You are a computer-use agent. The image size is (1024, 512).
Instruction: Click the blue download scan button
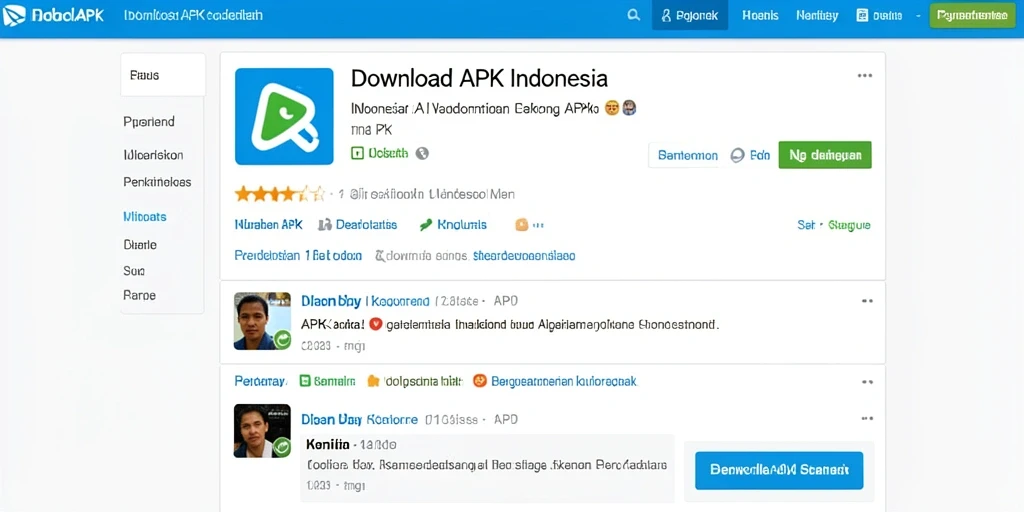click(779, 470)
